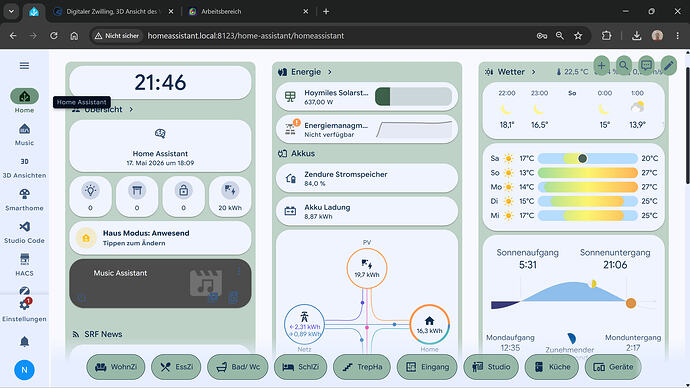Open the Home dashboard in sidebar
This screenshot has height=388, width=690.
24,101
